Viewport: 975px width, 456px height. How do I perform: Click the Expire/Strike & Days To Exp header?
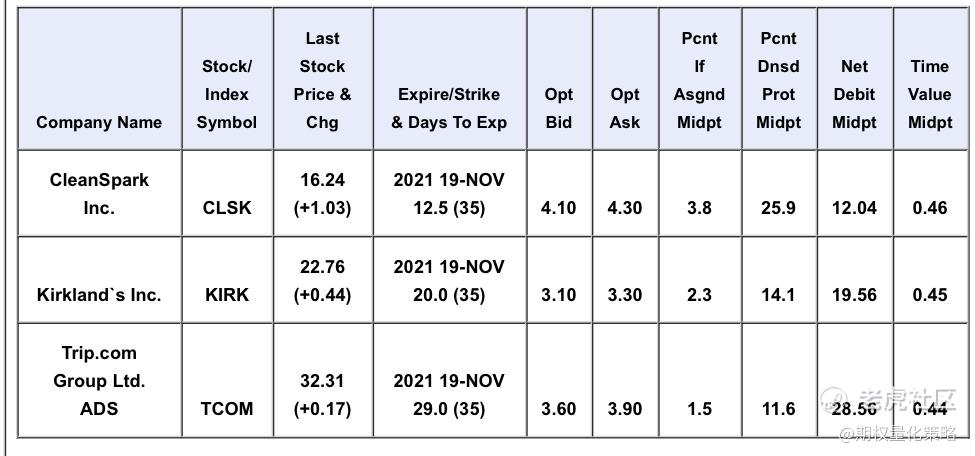click(449, 108)
